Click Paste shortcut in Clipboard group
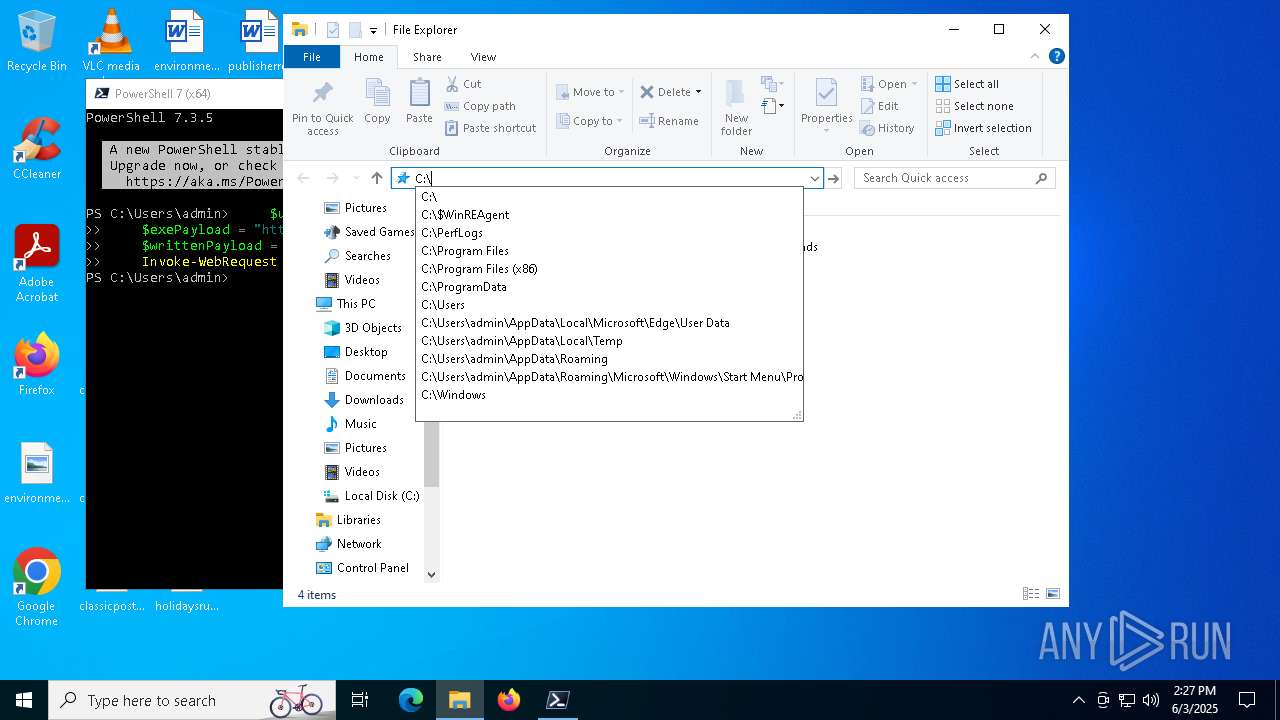 tap(490, 128)
